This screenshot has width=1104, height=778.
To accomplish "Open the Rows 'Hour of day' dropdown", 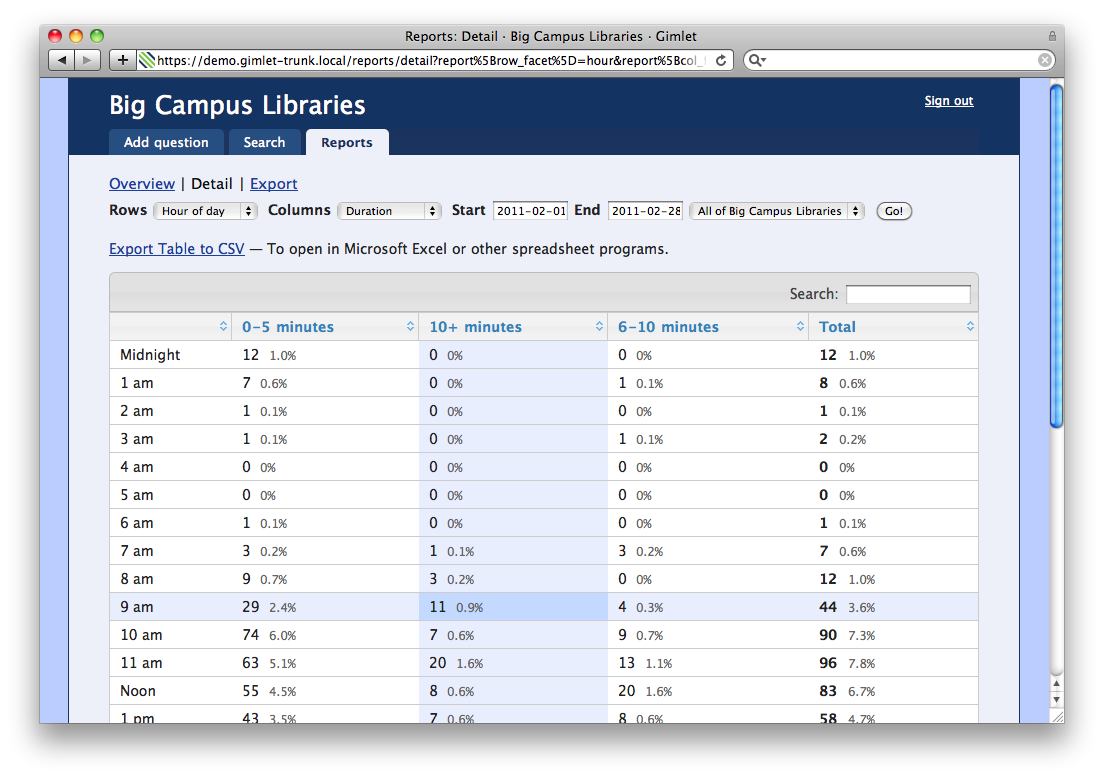I will 205,211.
